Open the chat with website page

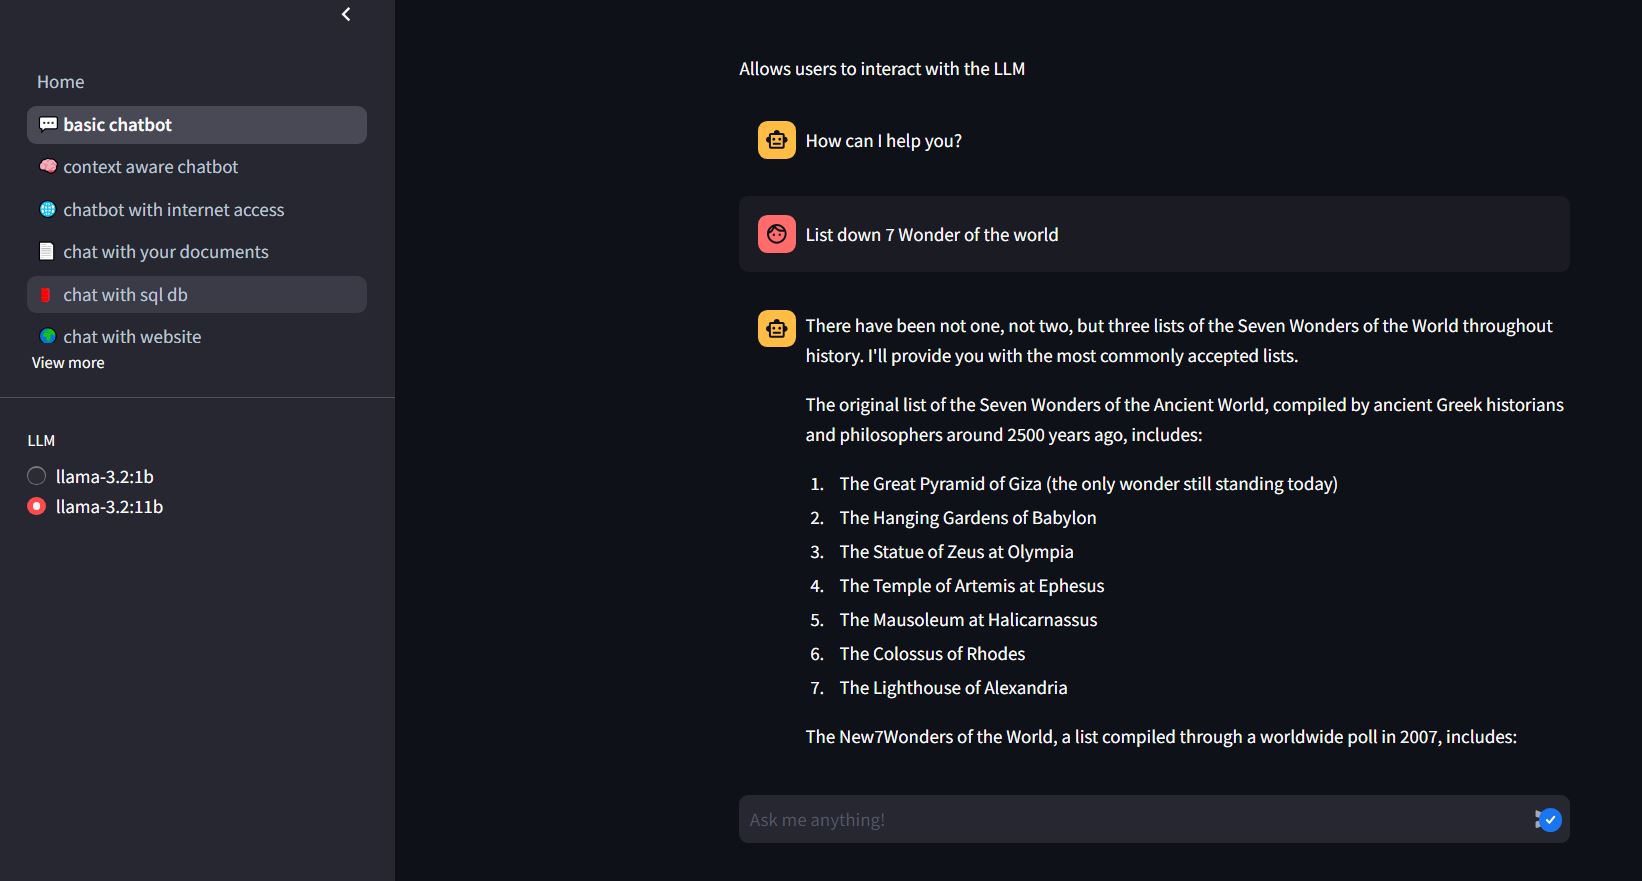point(132,337)
